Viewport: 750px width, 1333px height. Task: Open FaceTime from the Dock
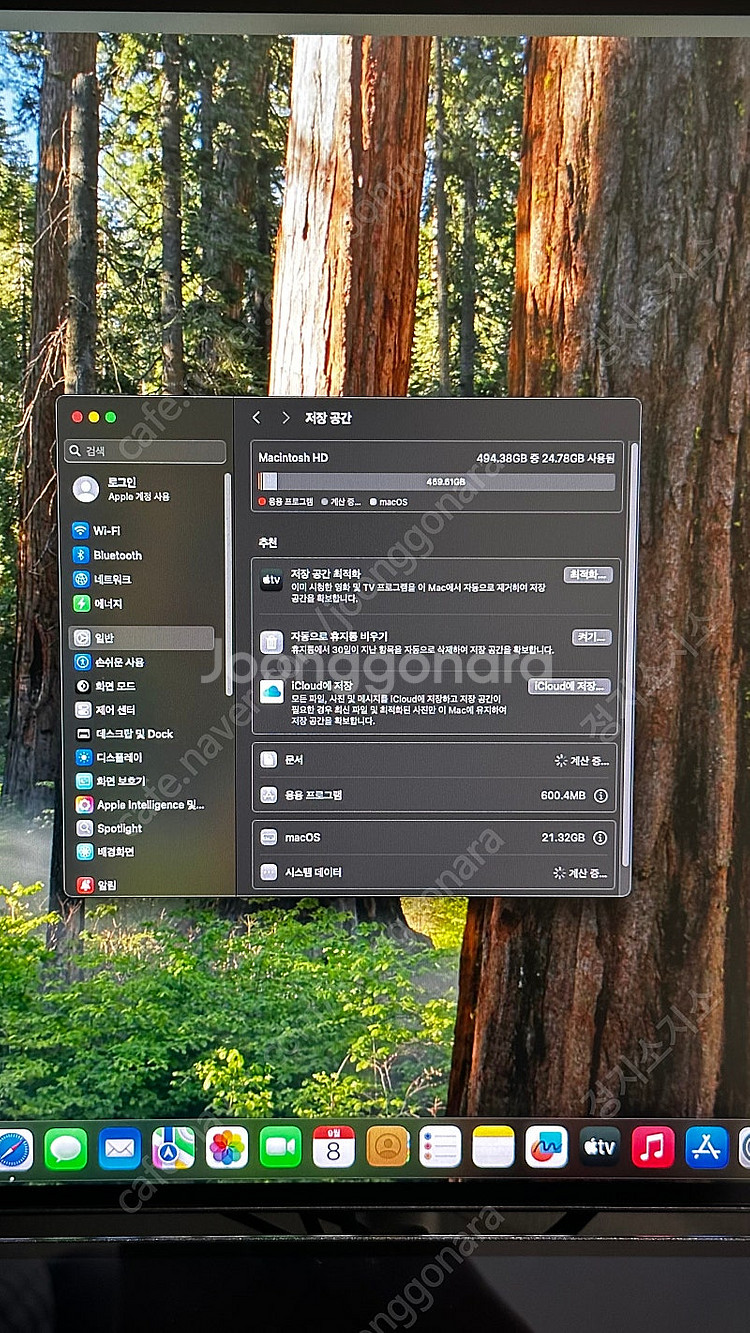pyautogui.click(x=280, y=1147)
